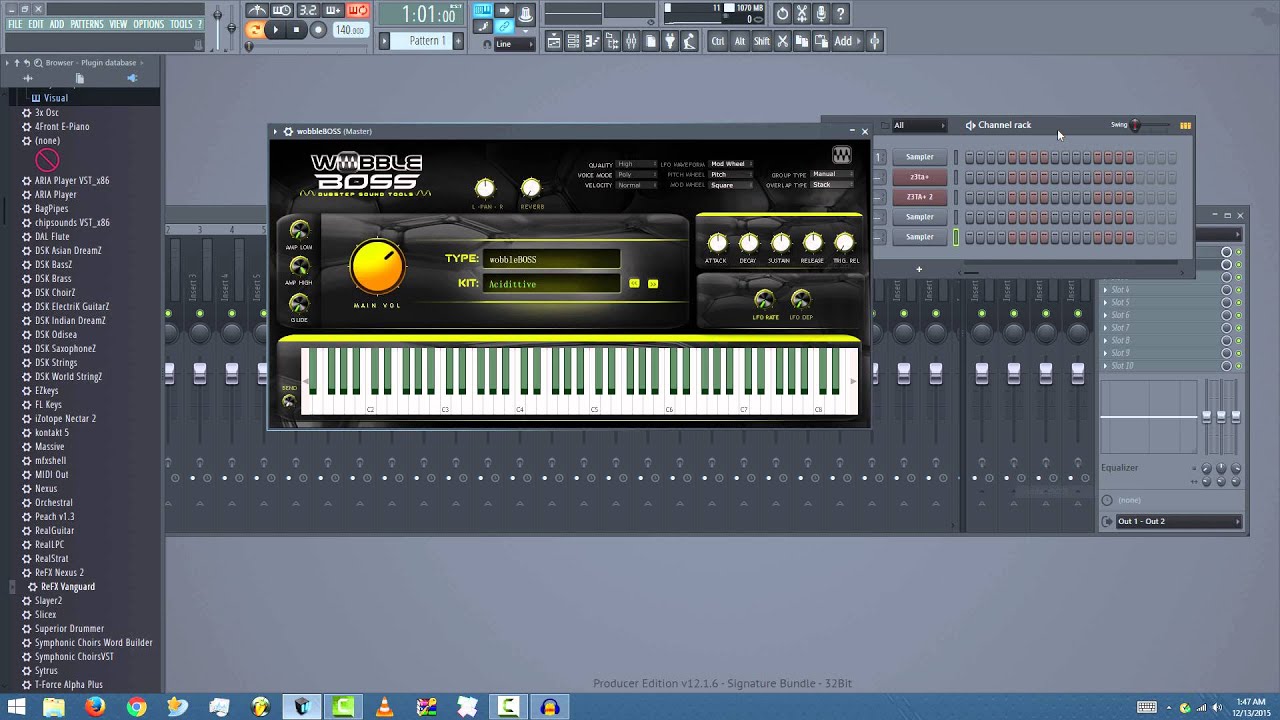Screen dimensions: 1280x720
Task: Toggle loop recording icon
Action: coord(358,11)
